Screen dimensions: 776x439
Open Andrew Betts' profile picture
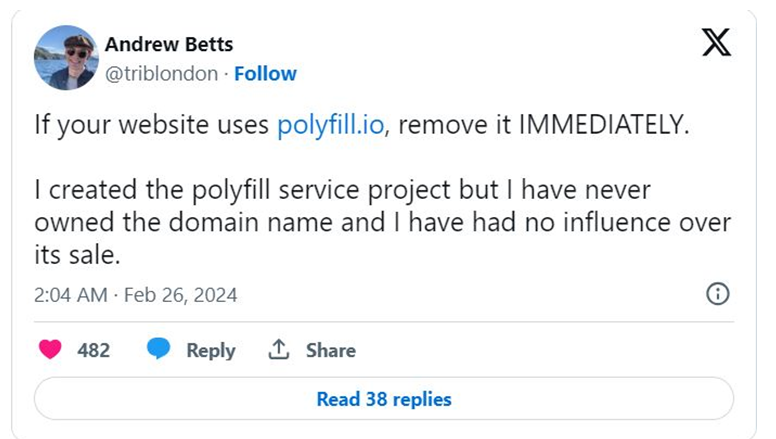coord(63,55)
